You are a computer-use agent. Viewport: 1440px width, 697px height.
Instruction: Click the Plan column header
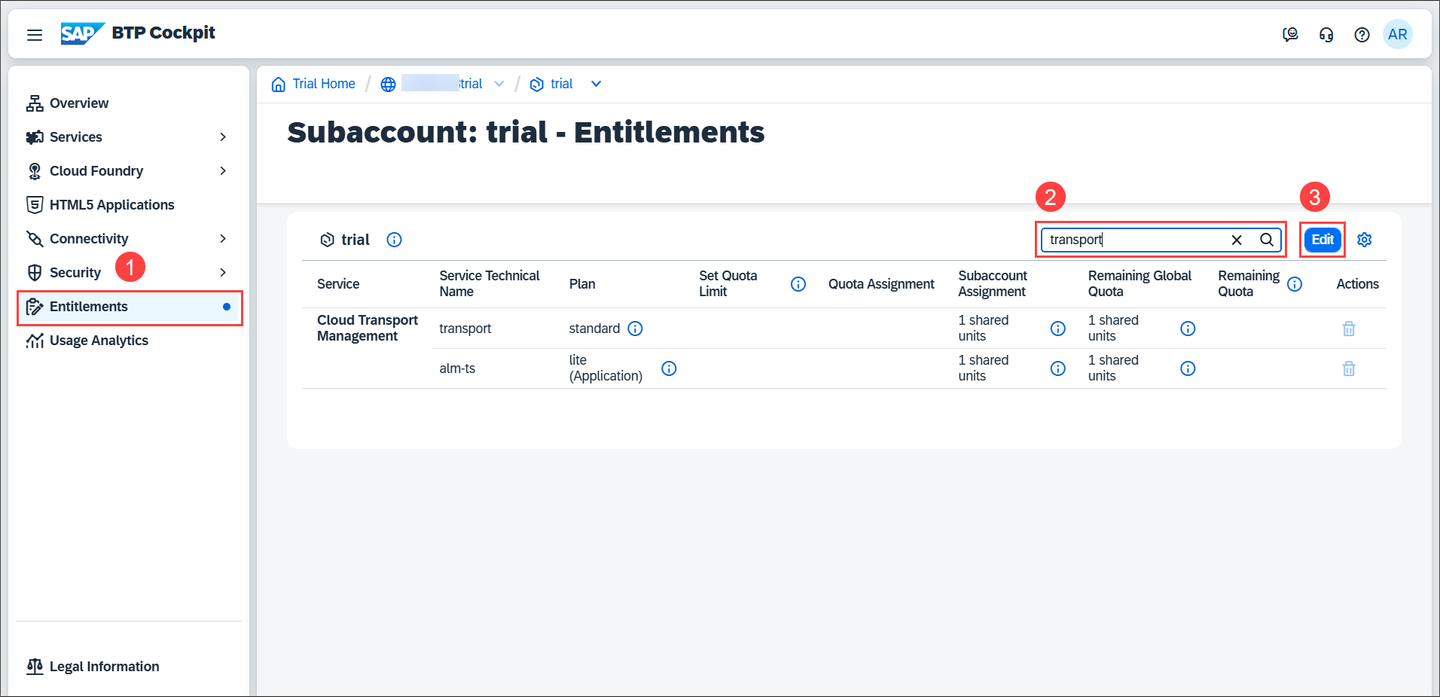tap(582, 284)
